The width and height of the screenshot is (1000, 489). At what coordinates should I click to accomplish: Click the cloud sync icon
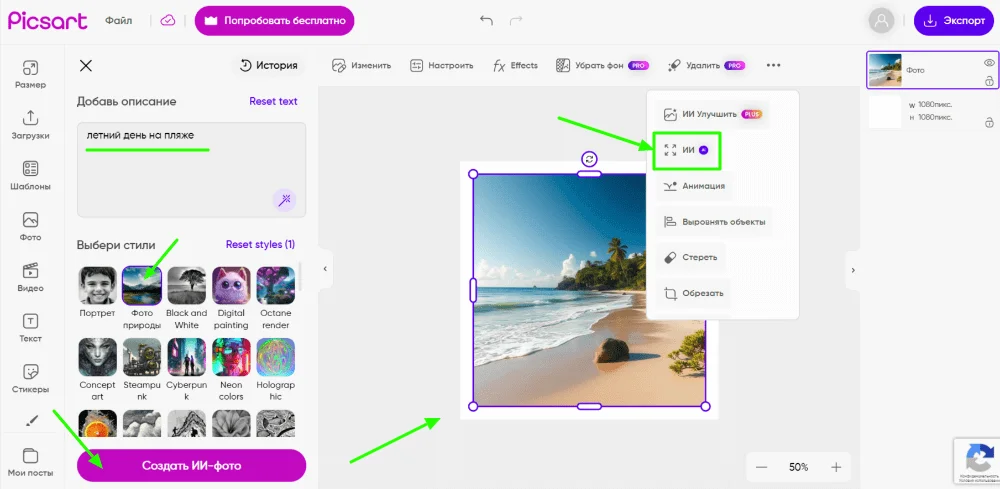[168, 20]
